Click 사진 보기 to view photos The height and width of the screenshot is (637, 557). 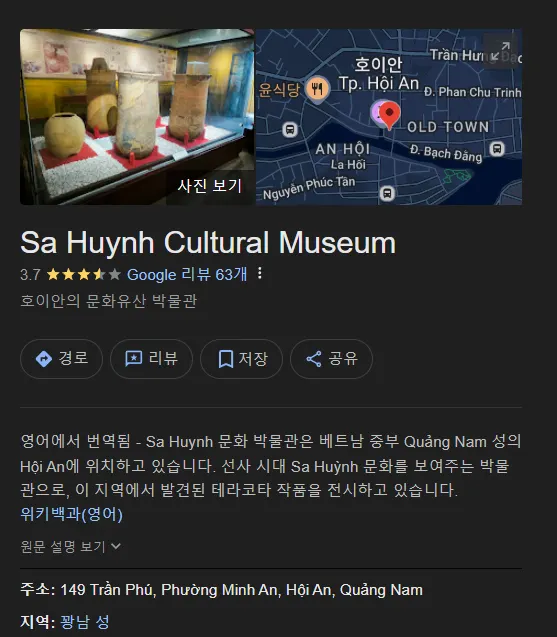click(210, 186)
